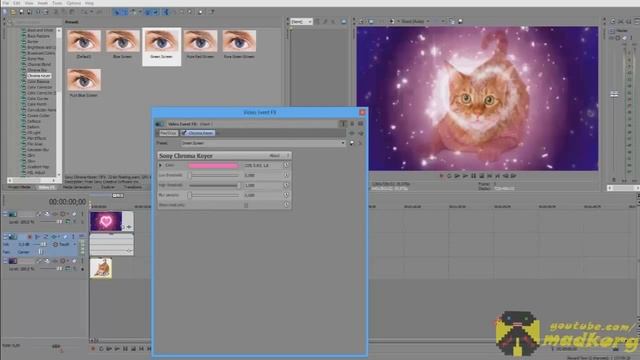The height and width of the screenshot is (360, 640).
Task: Select the cat image clip on the timeline
Action: 101,268
